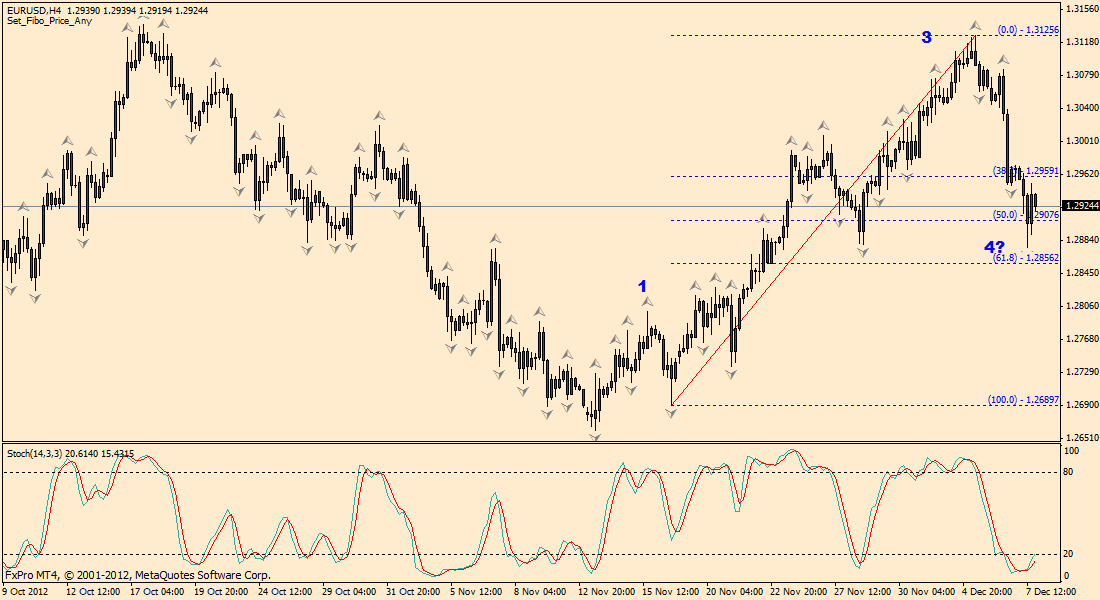Click the up fractal arrow at the 1.31256 high
Viewport: 1100px width, 600px height.
coord(975,27)
